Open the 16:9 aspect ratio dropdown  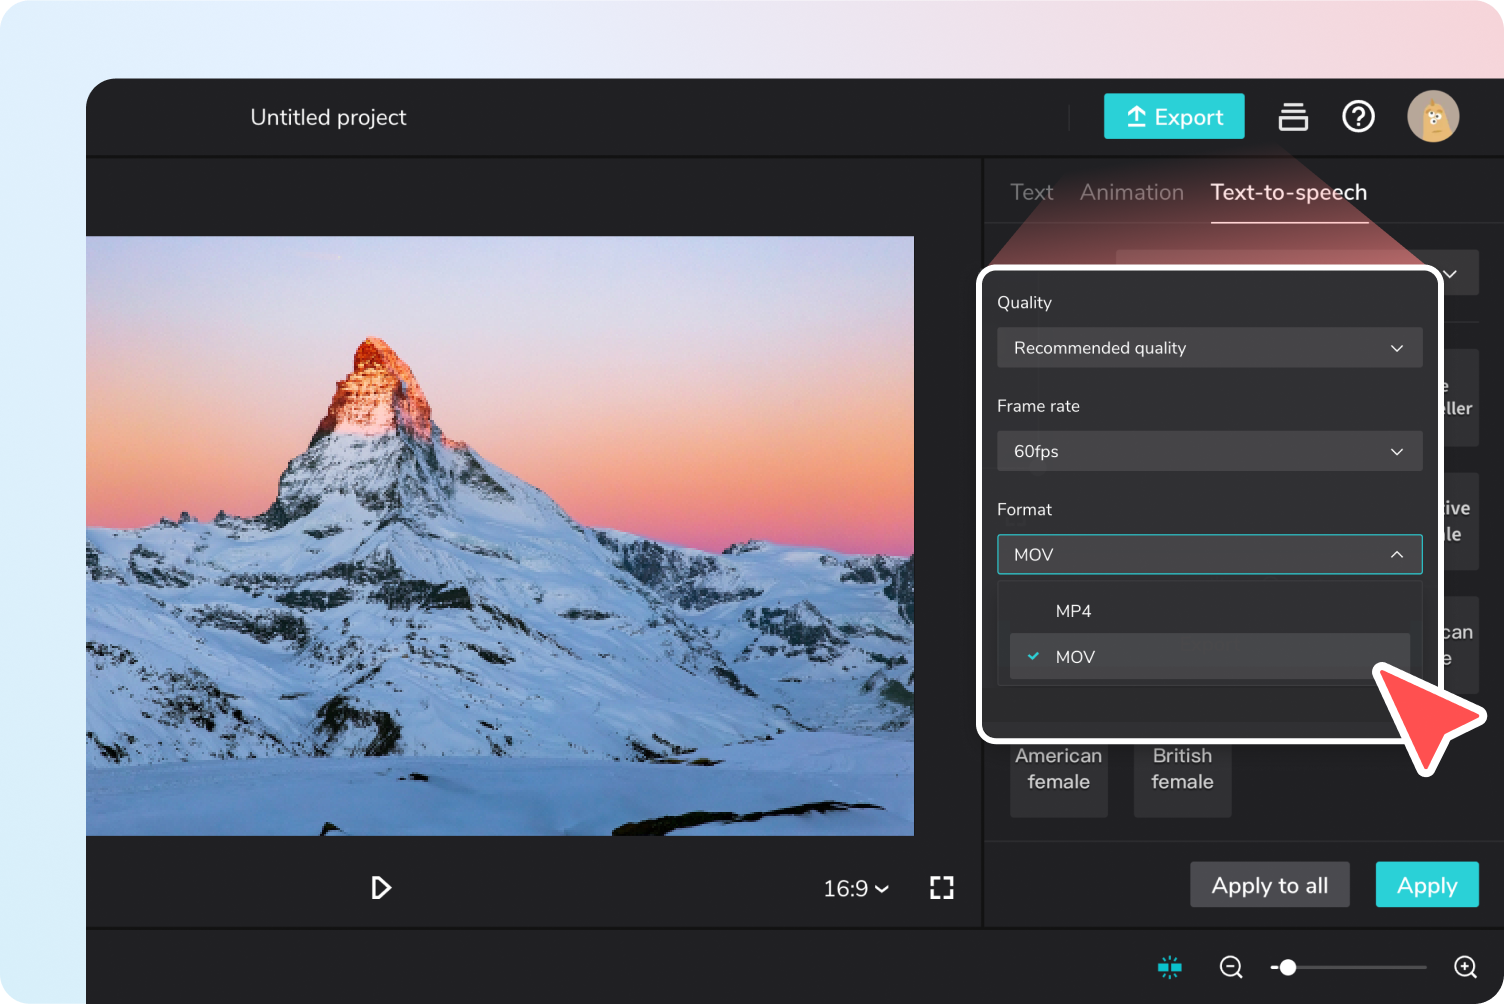[856, 888]
